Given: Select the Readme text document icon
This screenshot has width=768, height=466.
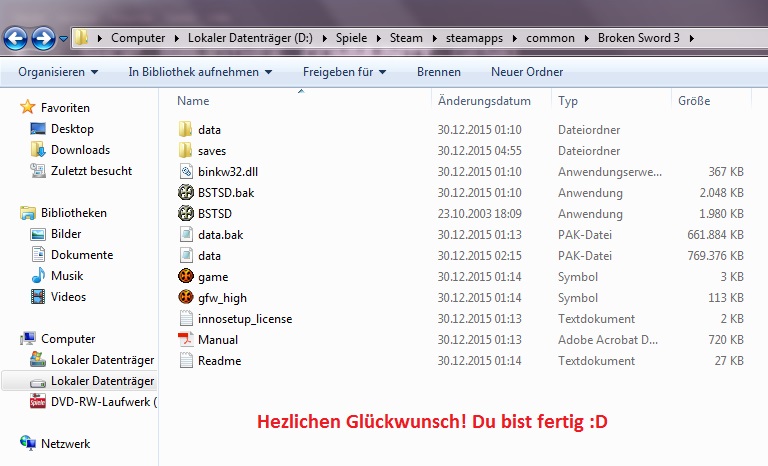Looking at the screenshot, I should [186, 360].
